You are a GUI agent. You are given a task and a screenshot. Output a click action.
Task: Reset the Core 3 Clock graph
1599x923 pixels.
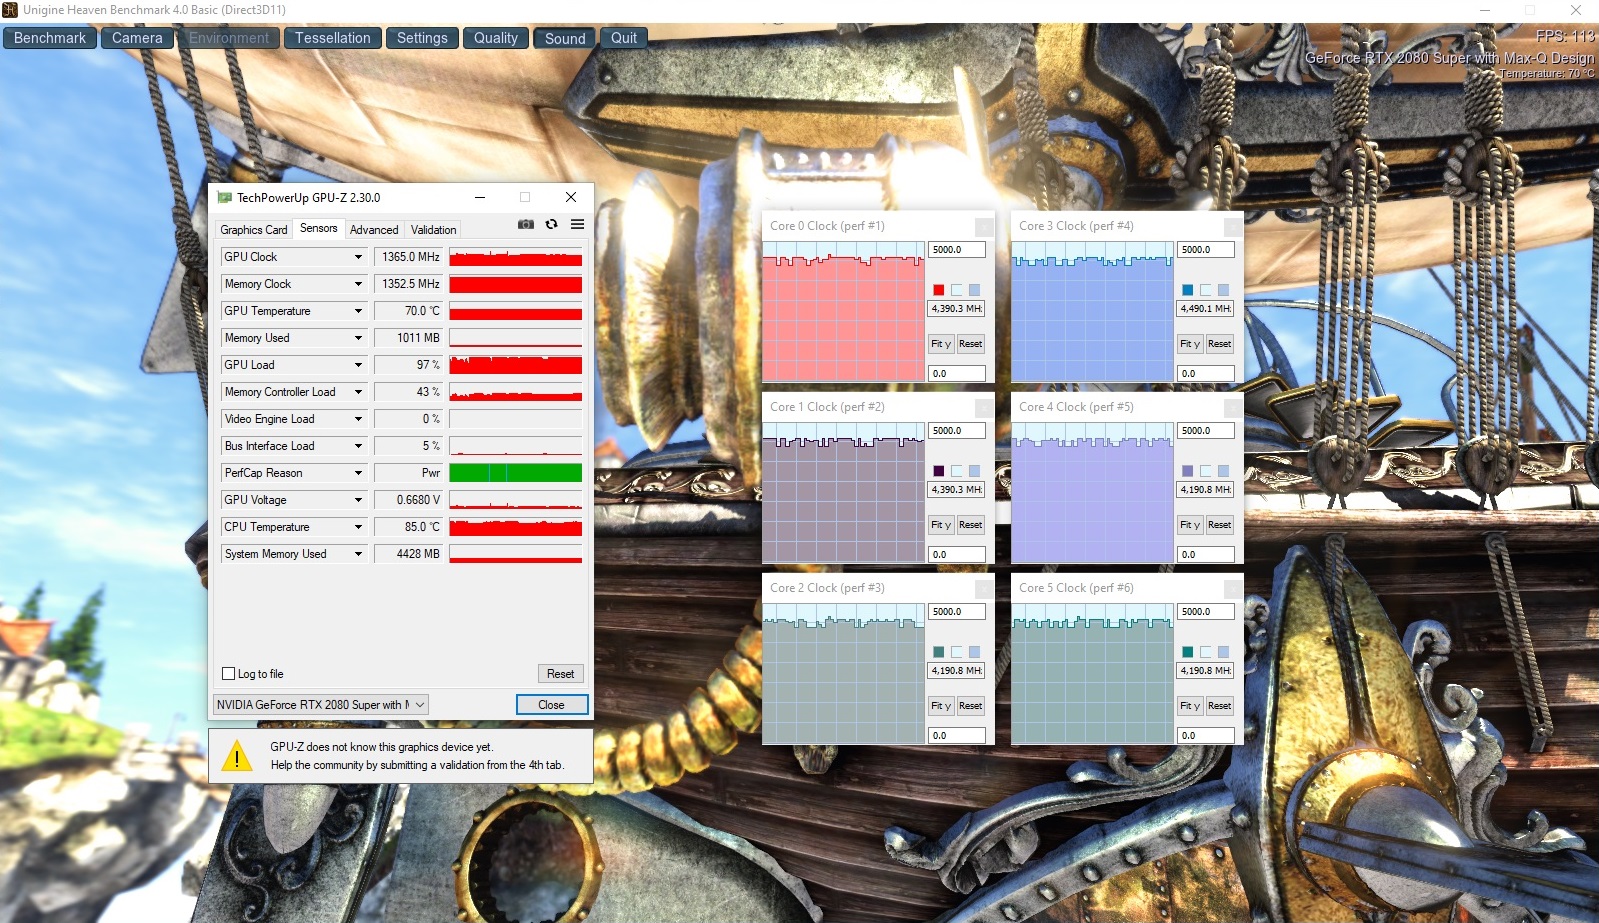pyautogui.click(x=1219, y=344)
